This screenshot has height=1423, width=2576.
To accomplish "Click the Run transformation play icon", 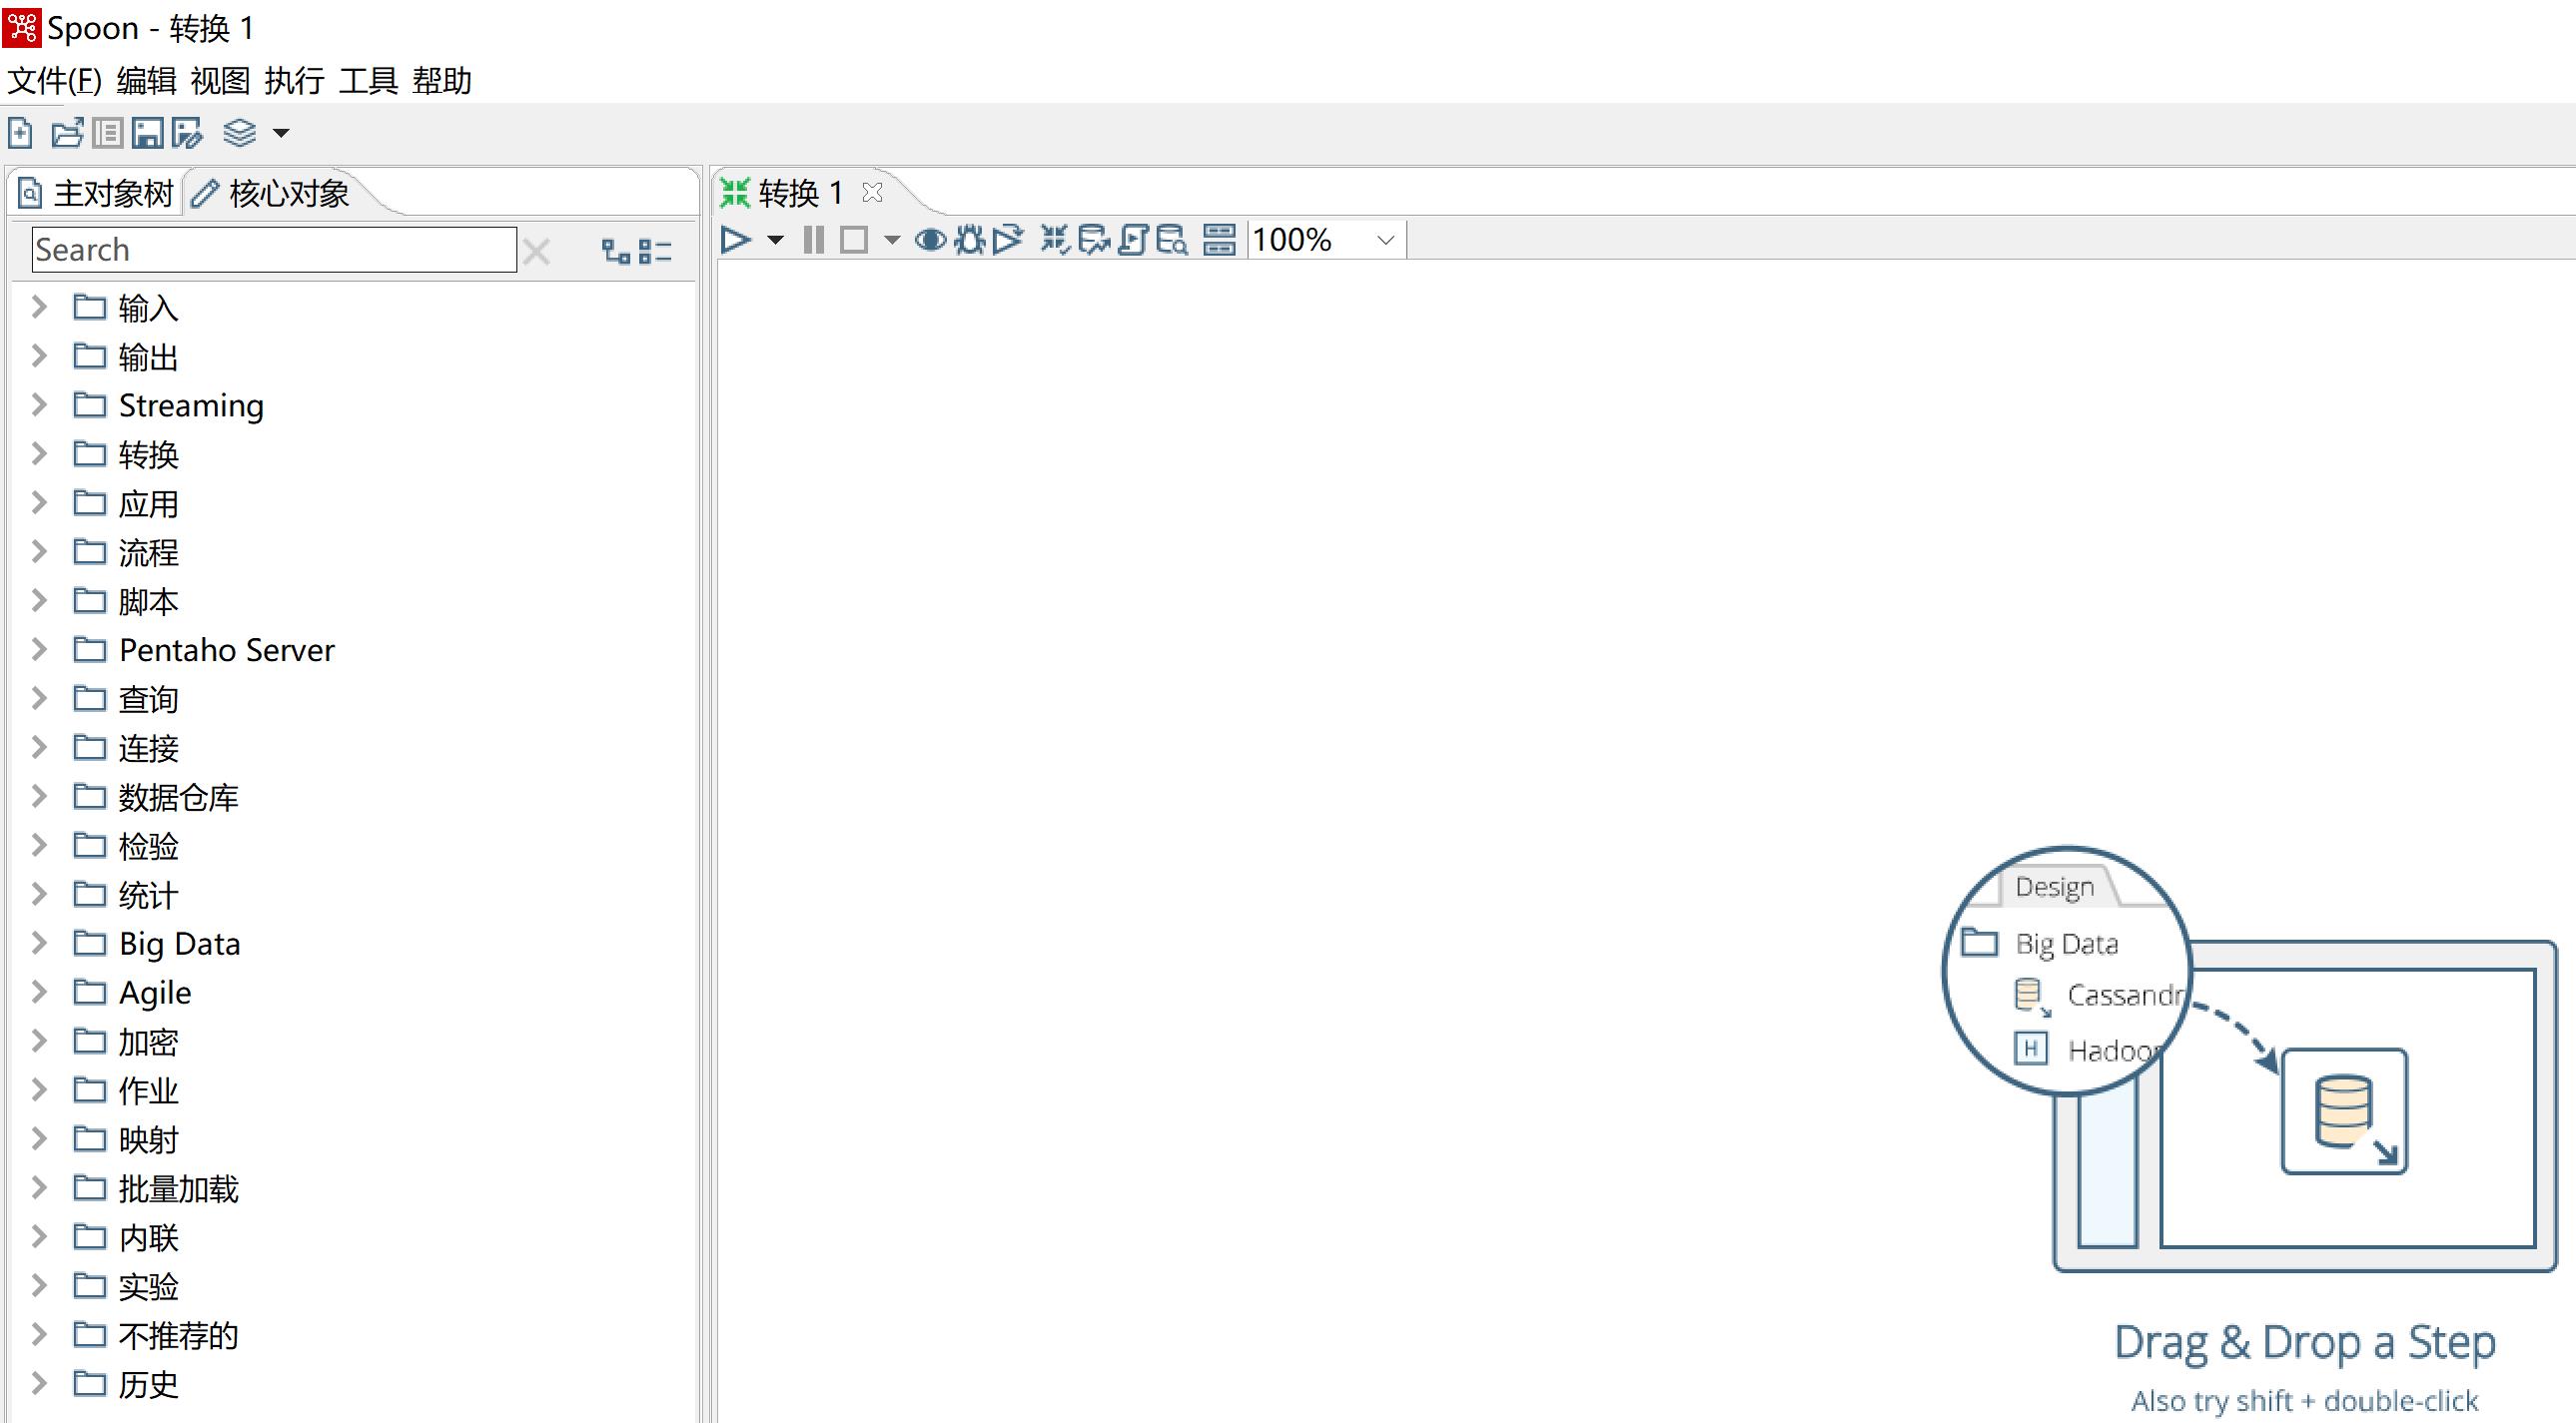I will tap(734, 239).
